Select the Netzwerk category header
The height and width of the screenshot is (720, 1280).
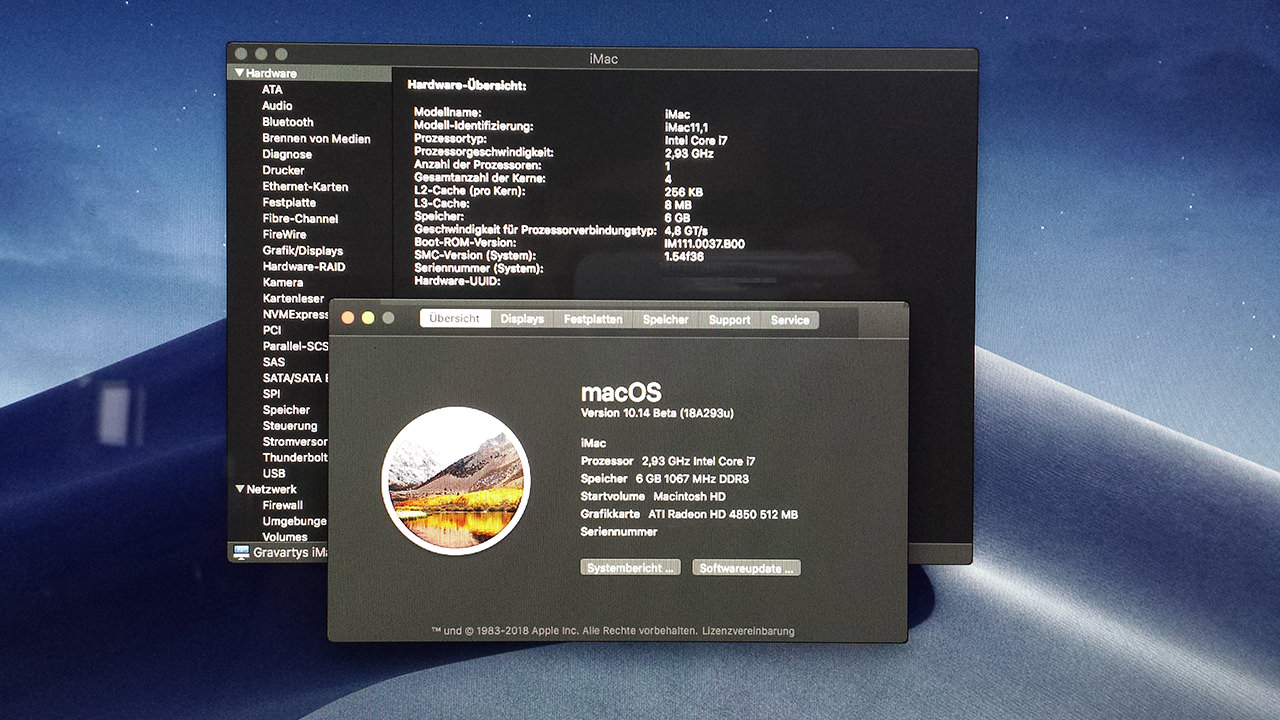click(x=271, y=489)
